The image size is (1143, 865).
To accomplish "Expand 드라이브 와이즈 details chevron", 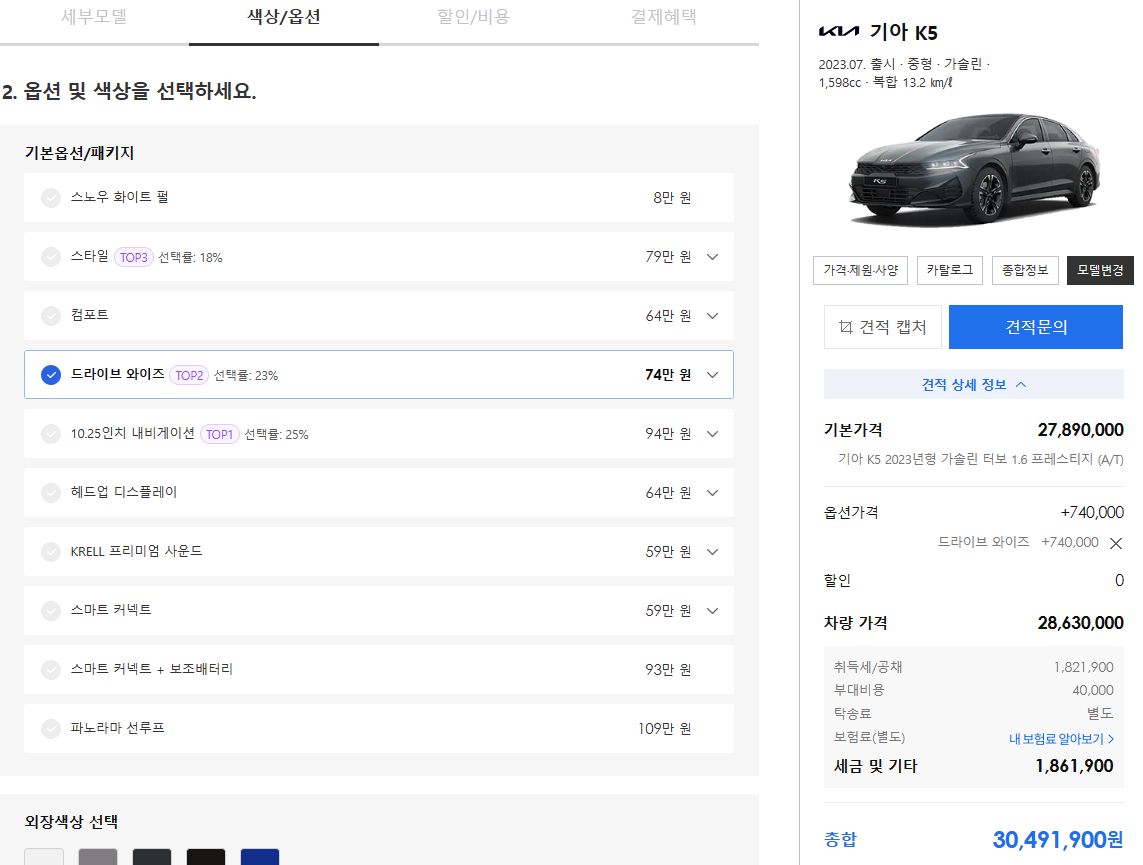I will 713,375.
